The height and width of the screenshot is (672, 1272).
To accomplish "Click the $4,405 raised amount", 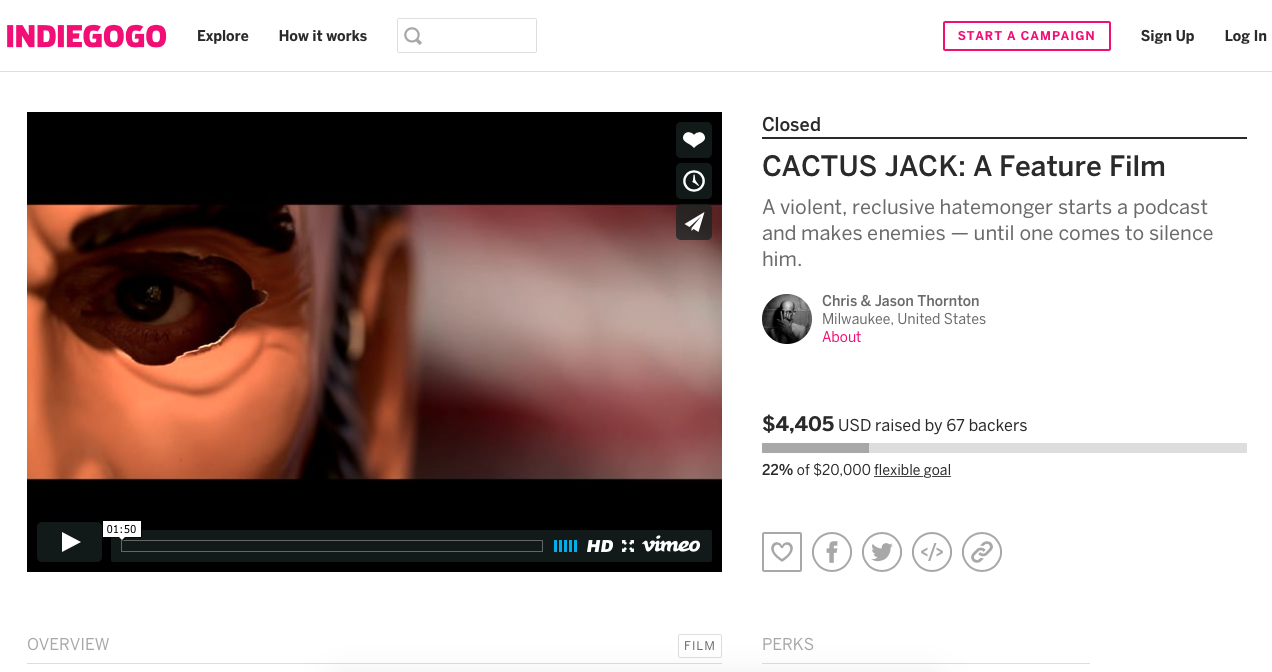I will coord(798,424).
